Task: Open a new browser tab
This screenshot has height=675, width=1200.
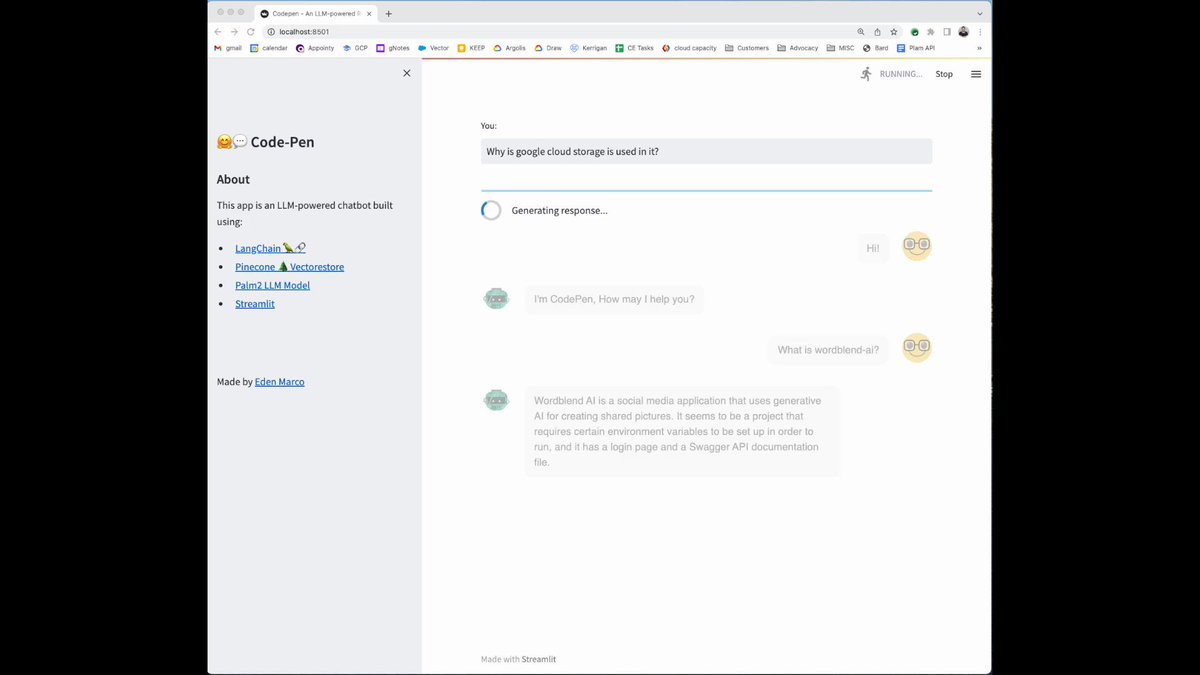Action: tap(389, 13)
